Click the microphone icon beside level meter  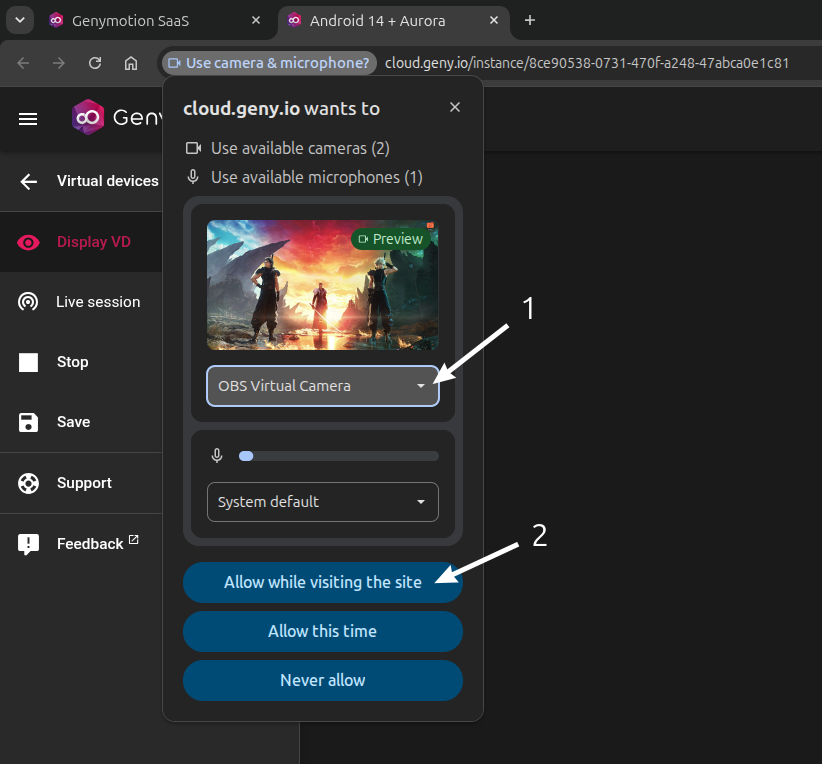tap(217, 456)
